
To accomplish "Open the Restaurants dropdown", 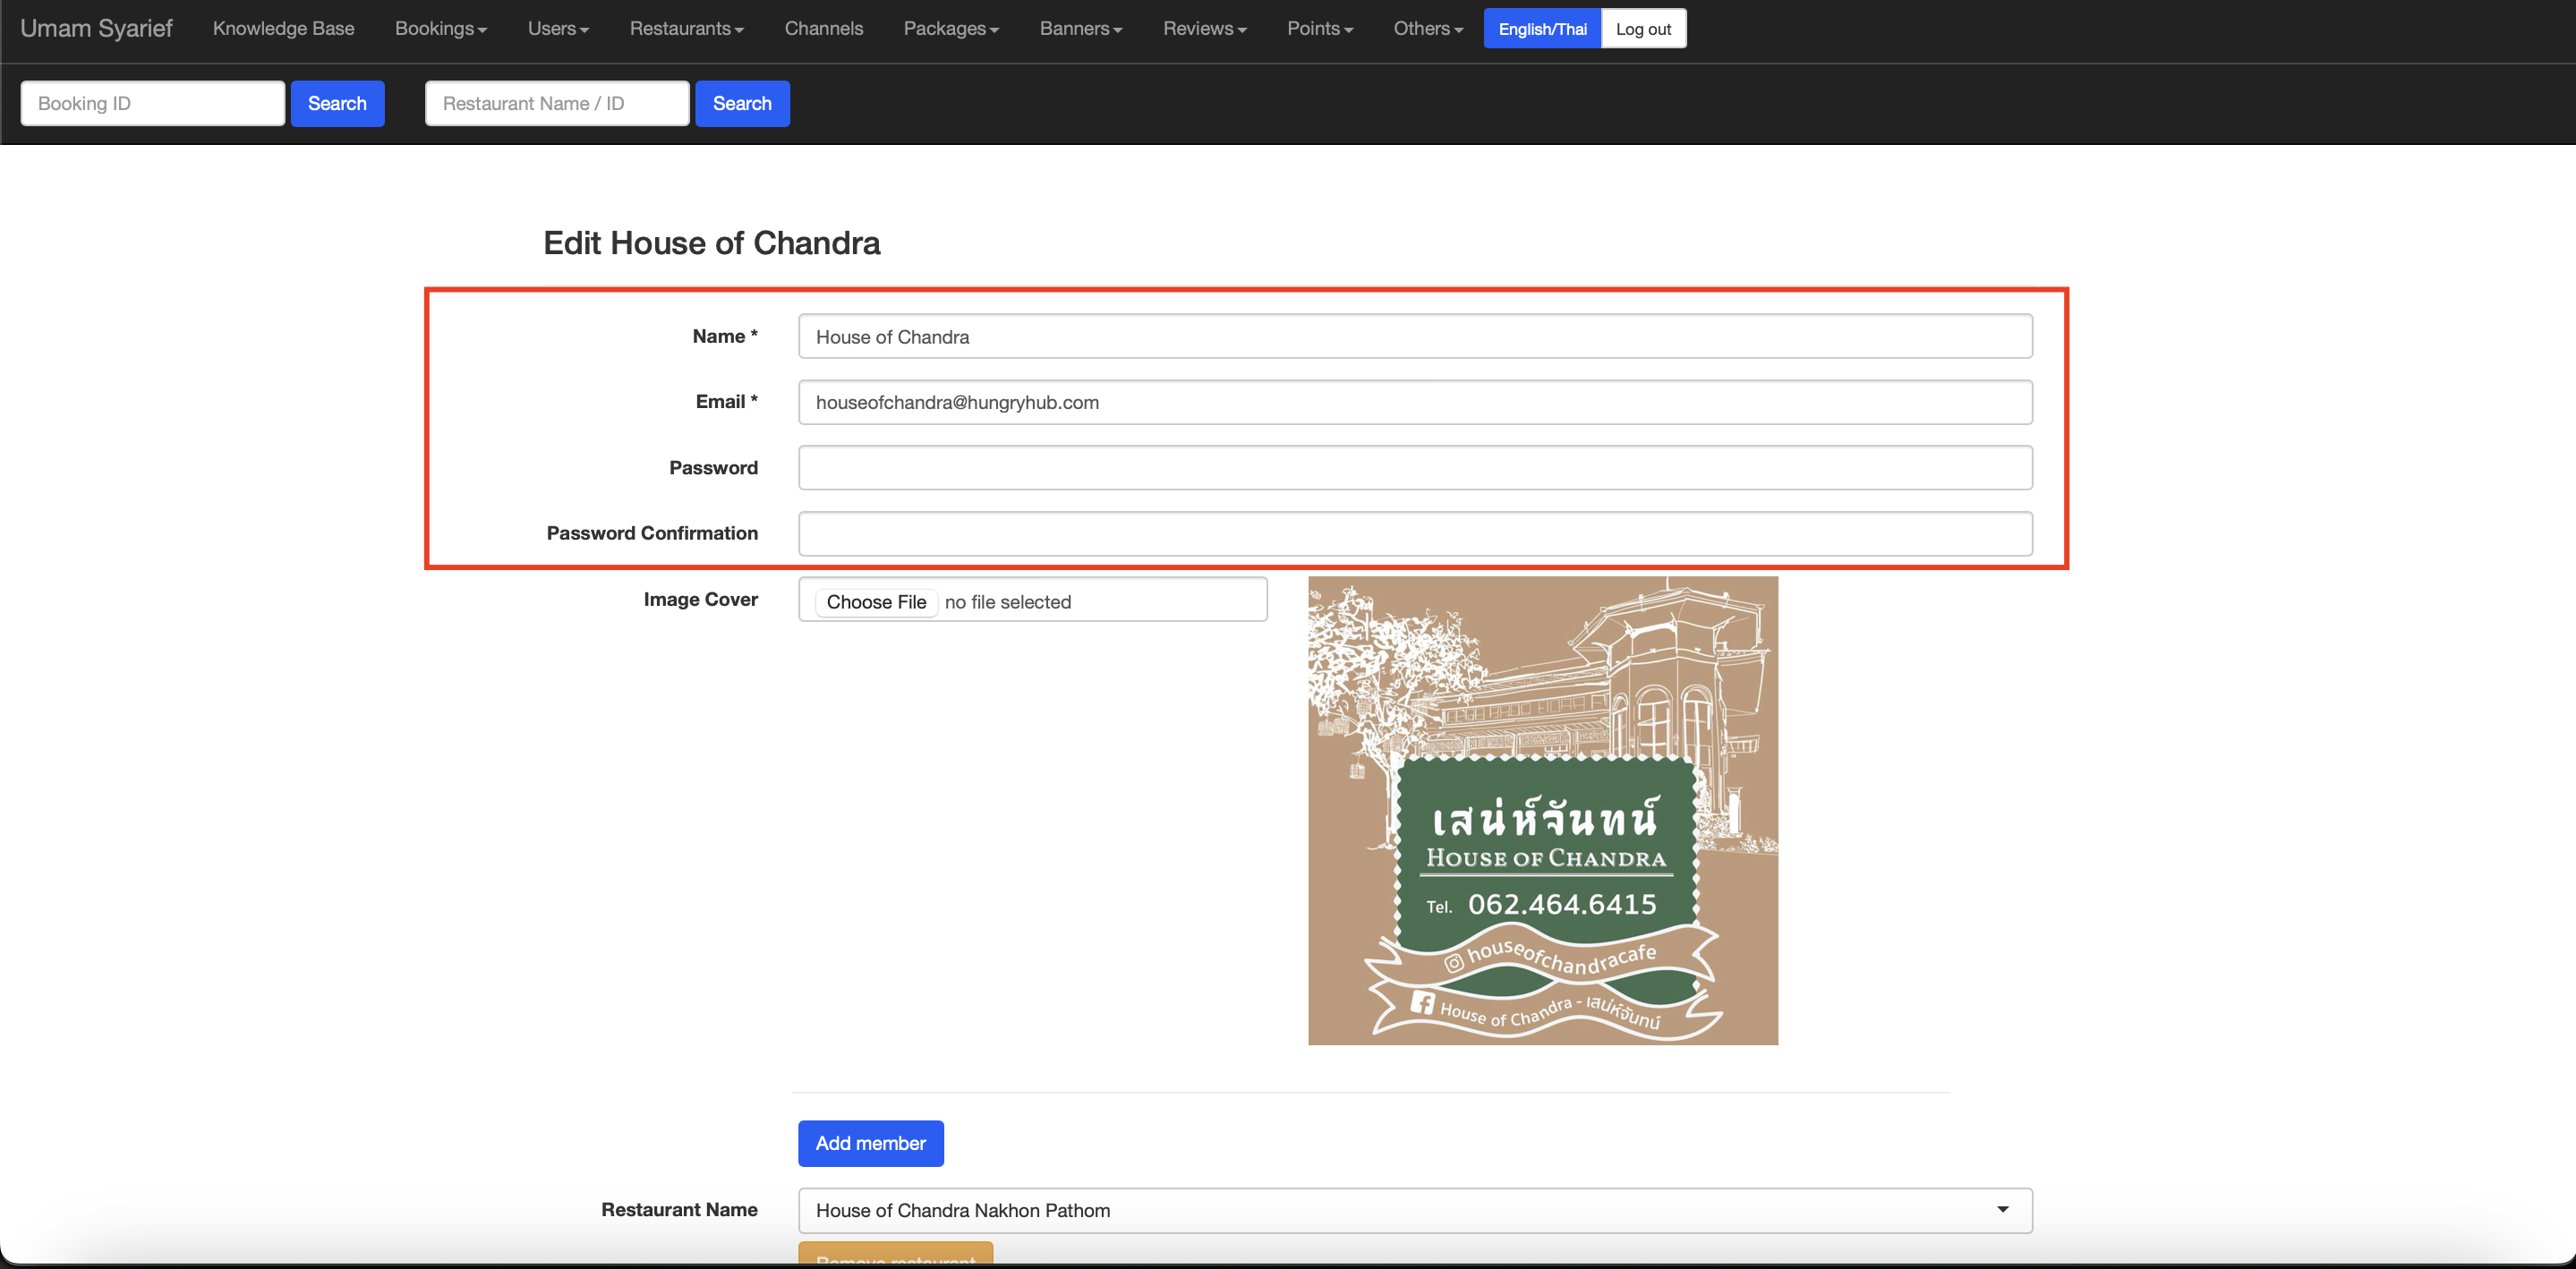I will tap(686, 29).
